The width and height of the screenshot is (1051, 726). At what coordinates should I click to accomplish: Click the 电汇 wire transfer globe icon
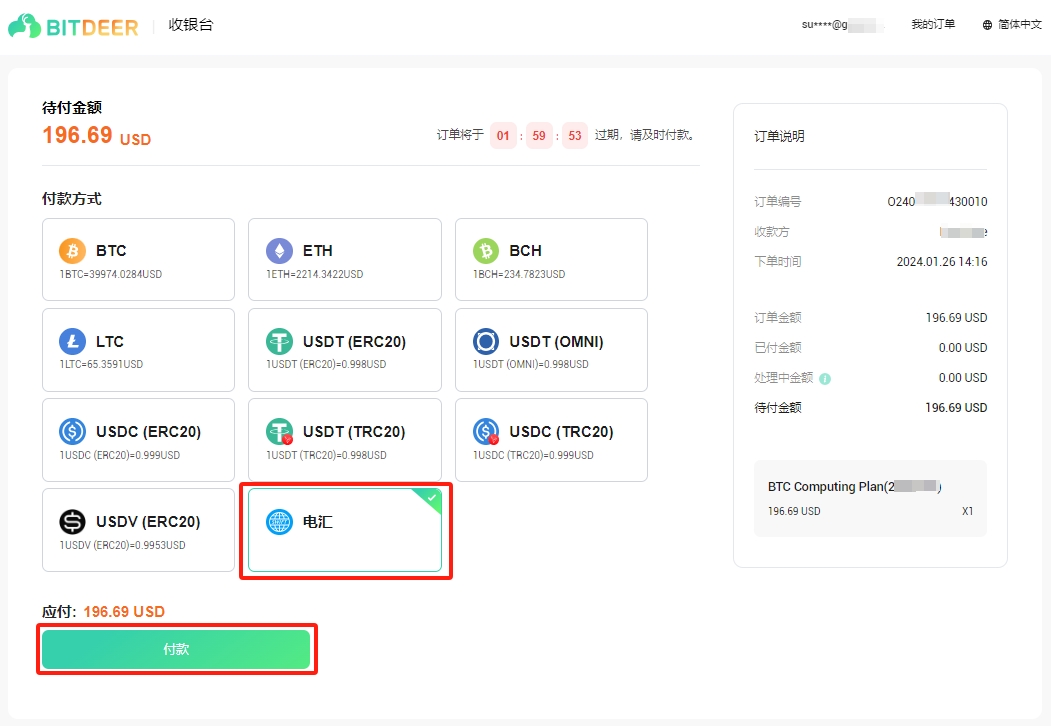click(x=280, y=522)
